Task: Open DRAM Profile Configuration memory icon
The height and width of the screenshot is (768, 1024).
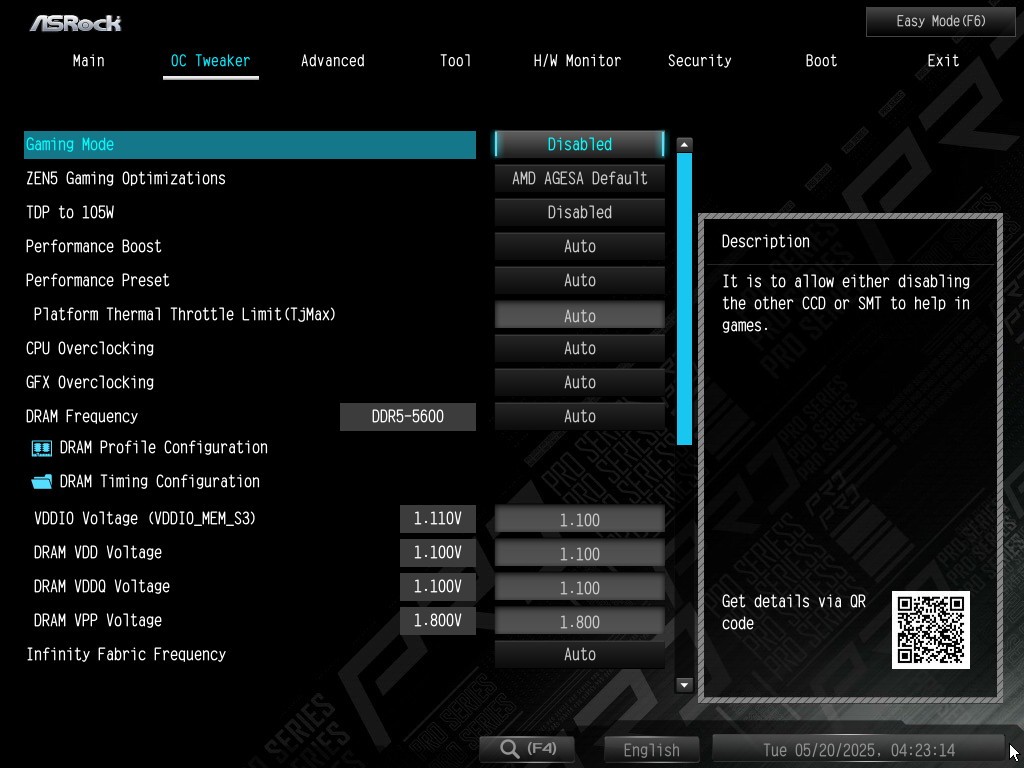Action: (42, 448)
